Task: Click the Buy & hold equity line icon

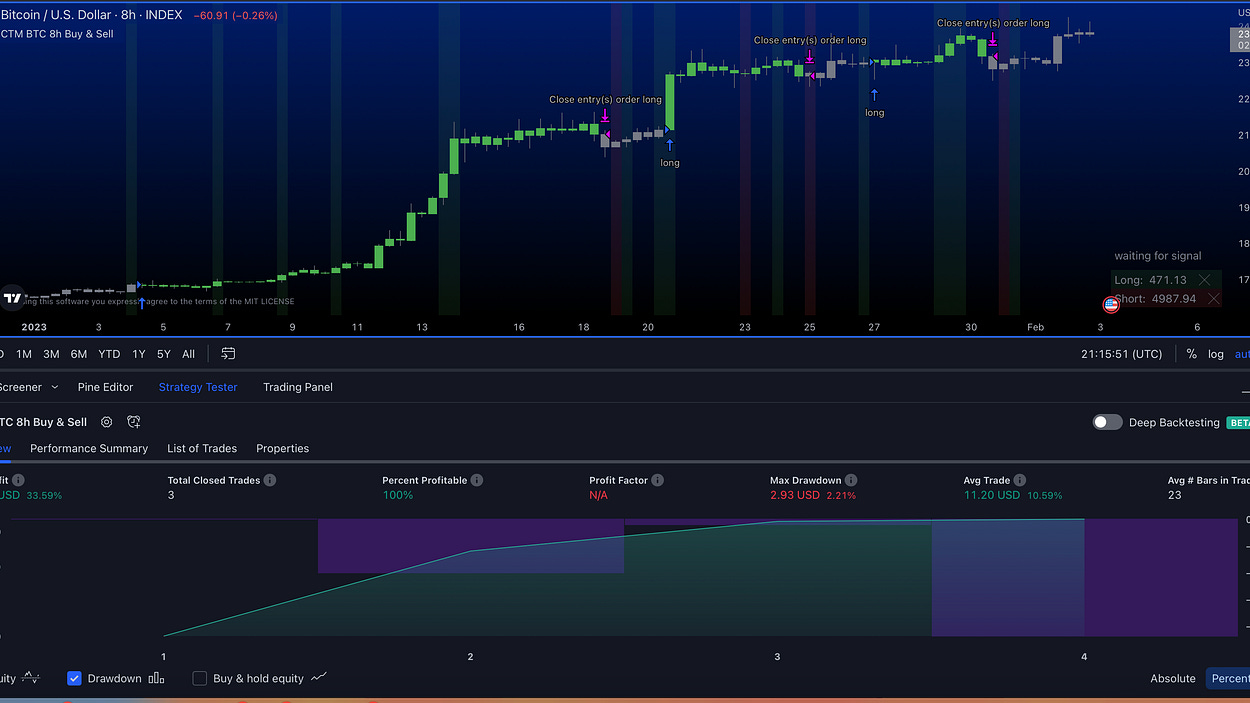Action: pos(319,678)
